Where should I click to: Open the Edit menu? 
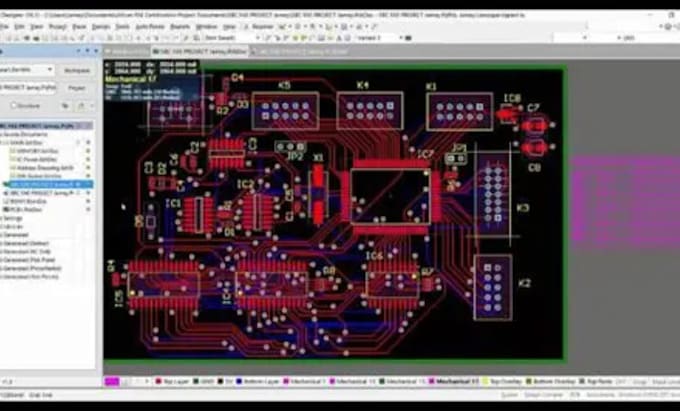(20, 27)
